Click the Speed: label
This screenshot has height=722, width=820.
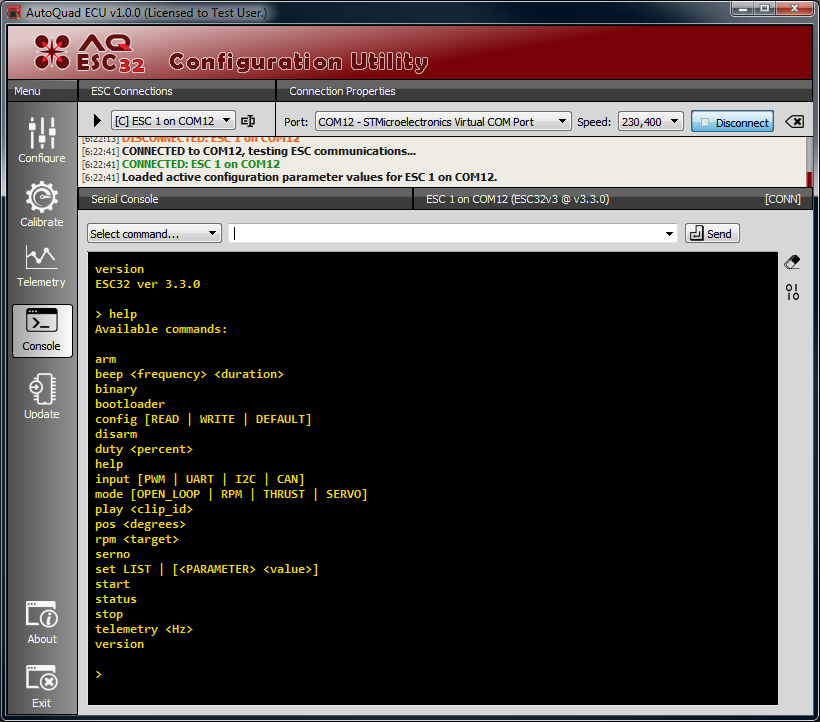[594, 122]
